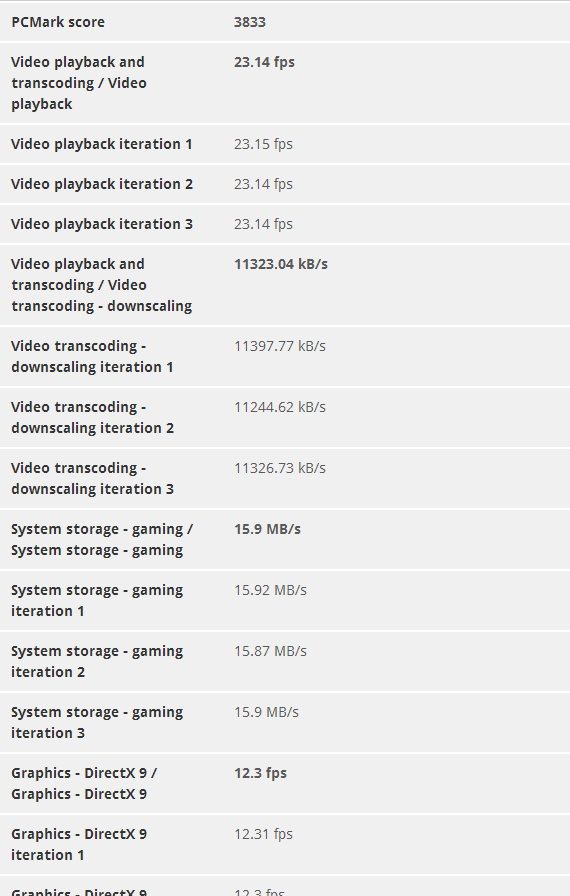Image resolution: width=570 pixels, height=896 pixels.
Task: Select the 11323.04 kB/s transcoding result
Action: (x=281, y=264)
